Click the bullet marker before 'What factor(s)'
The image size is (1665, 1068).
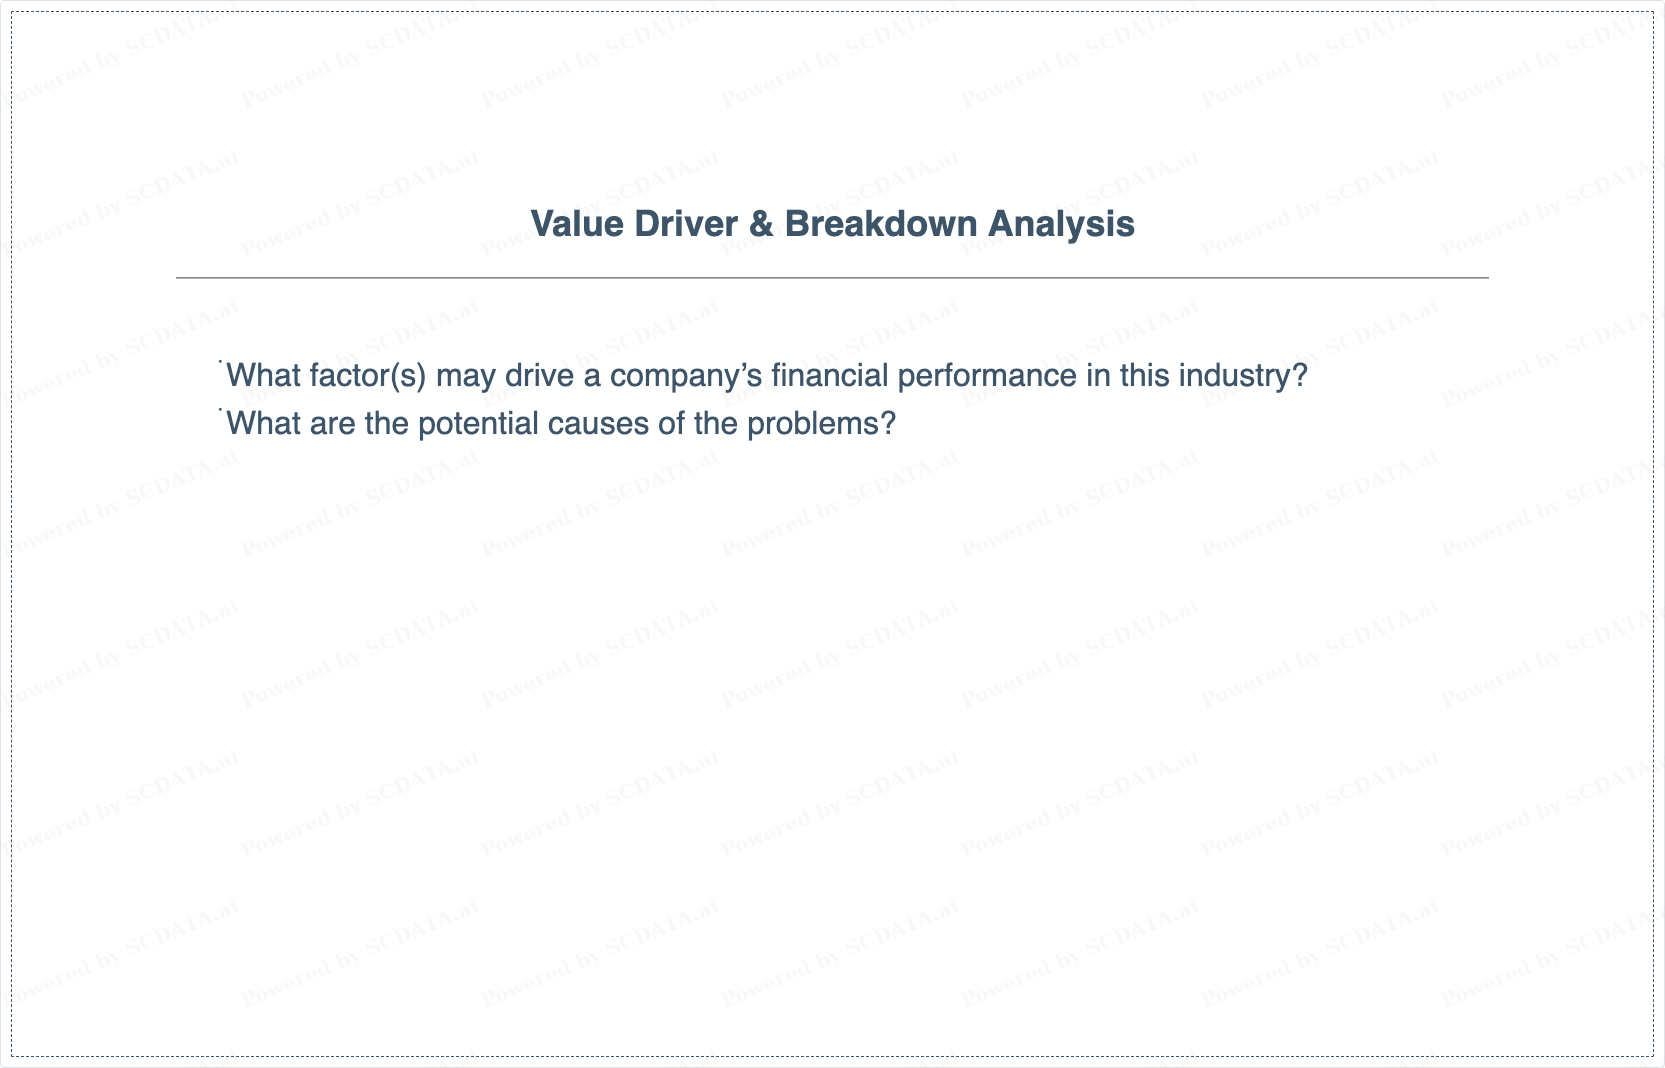[x=220, y=362]
